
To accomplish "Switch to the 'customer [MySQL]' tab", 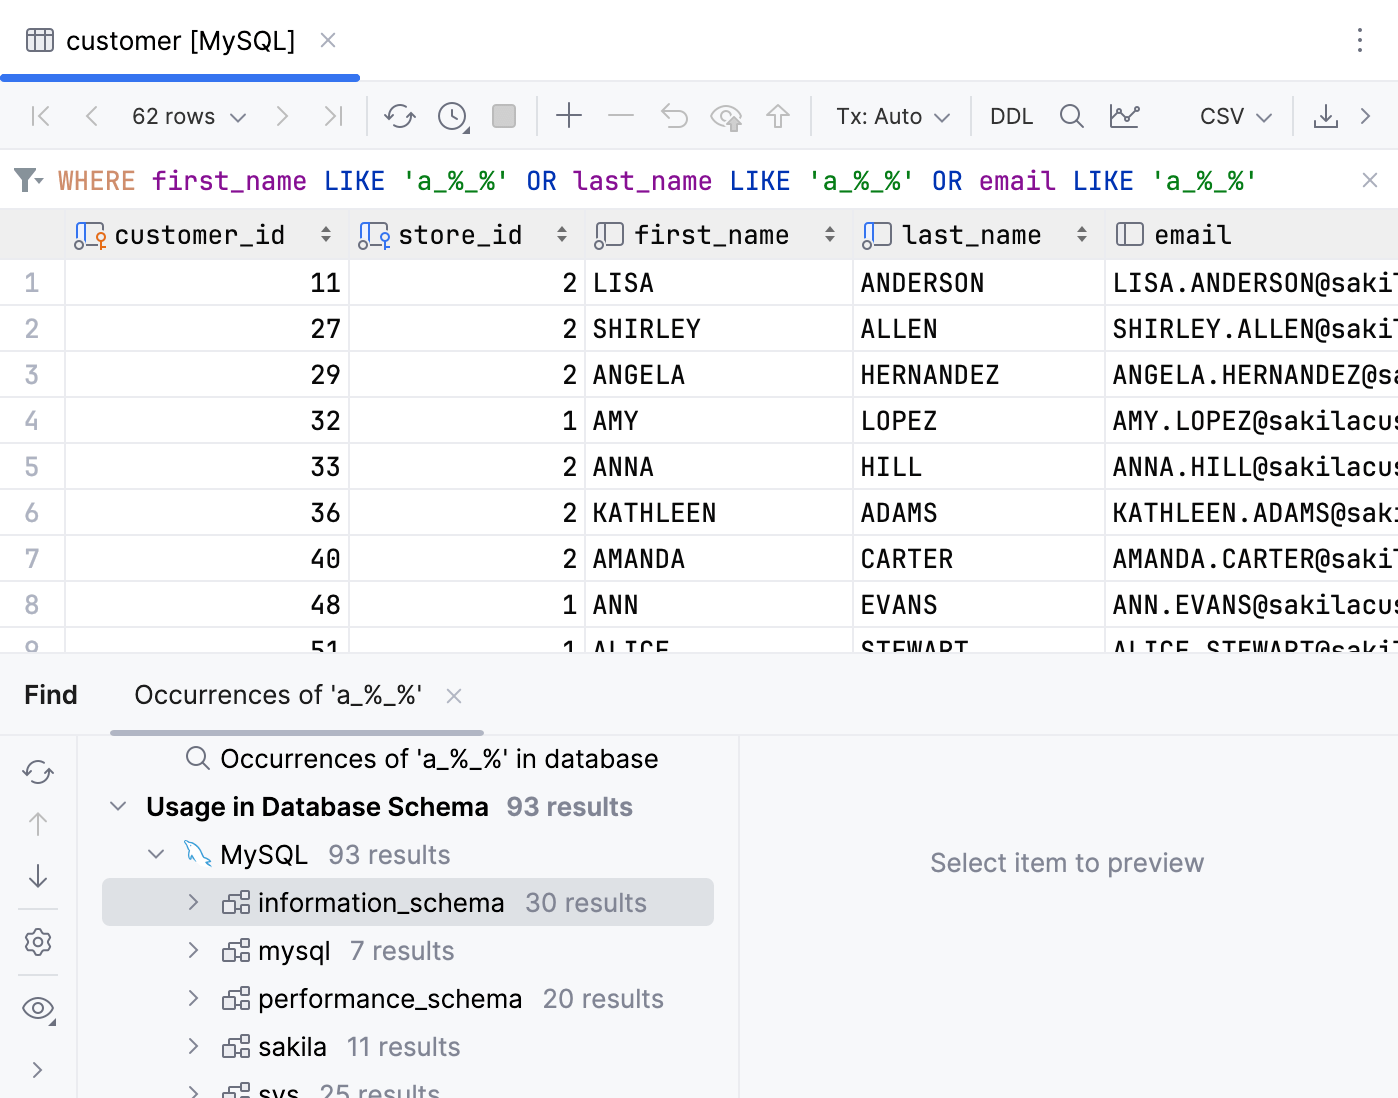I will [180, 41].
